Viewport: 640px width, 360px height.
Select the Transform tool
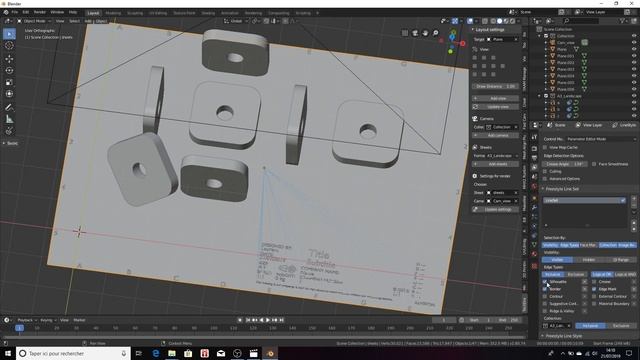[9, 94]
